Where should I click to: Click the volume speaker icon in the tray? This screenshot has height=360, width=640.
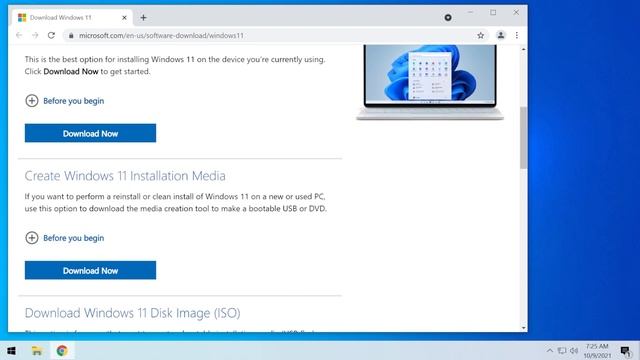[574, 351]
